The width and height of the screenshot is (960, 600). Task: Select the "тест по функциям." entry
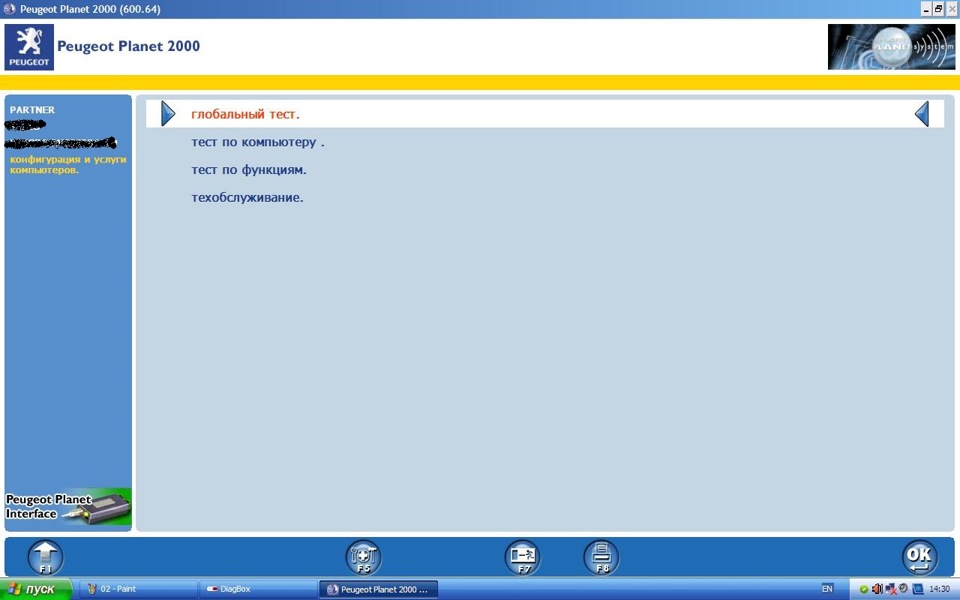[249, 170]
